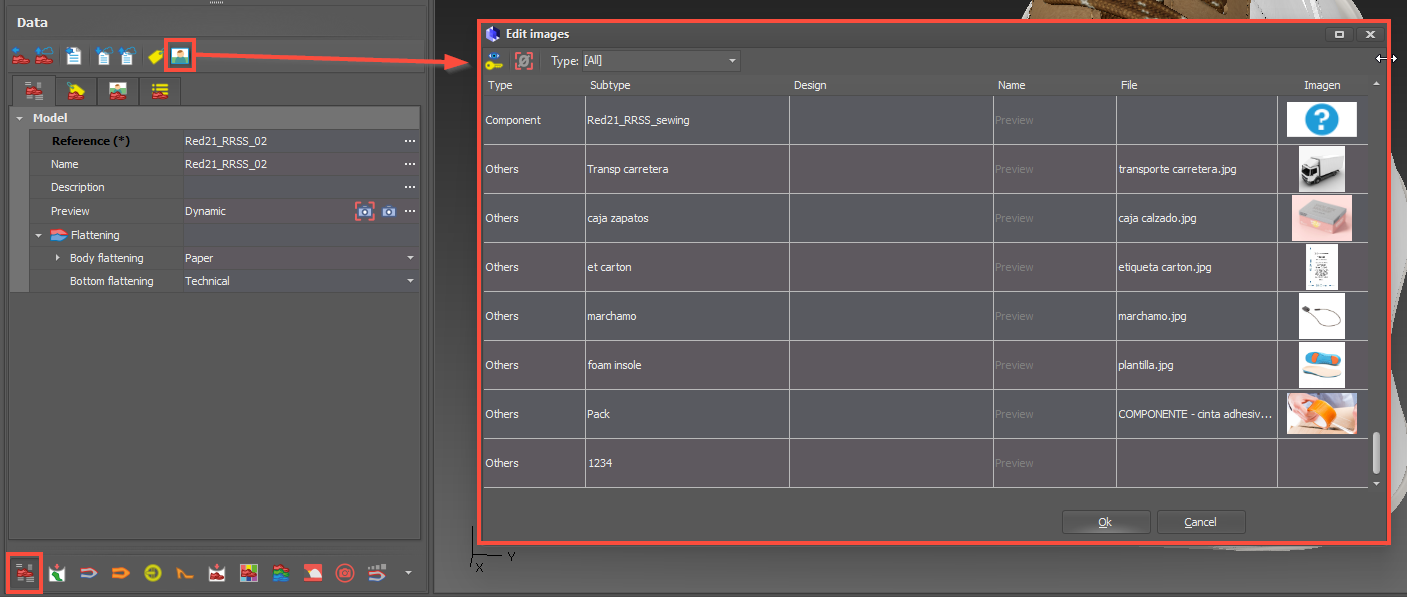Screen dimensions: 1407x597
Task: Click the Edit images vertical scrollbar thumb
Action: [x=1376, y=452]
